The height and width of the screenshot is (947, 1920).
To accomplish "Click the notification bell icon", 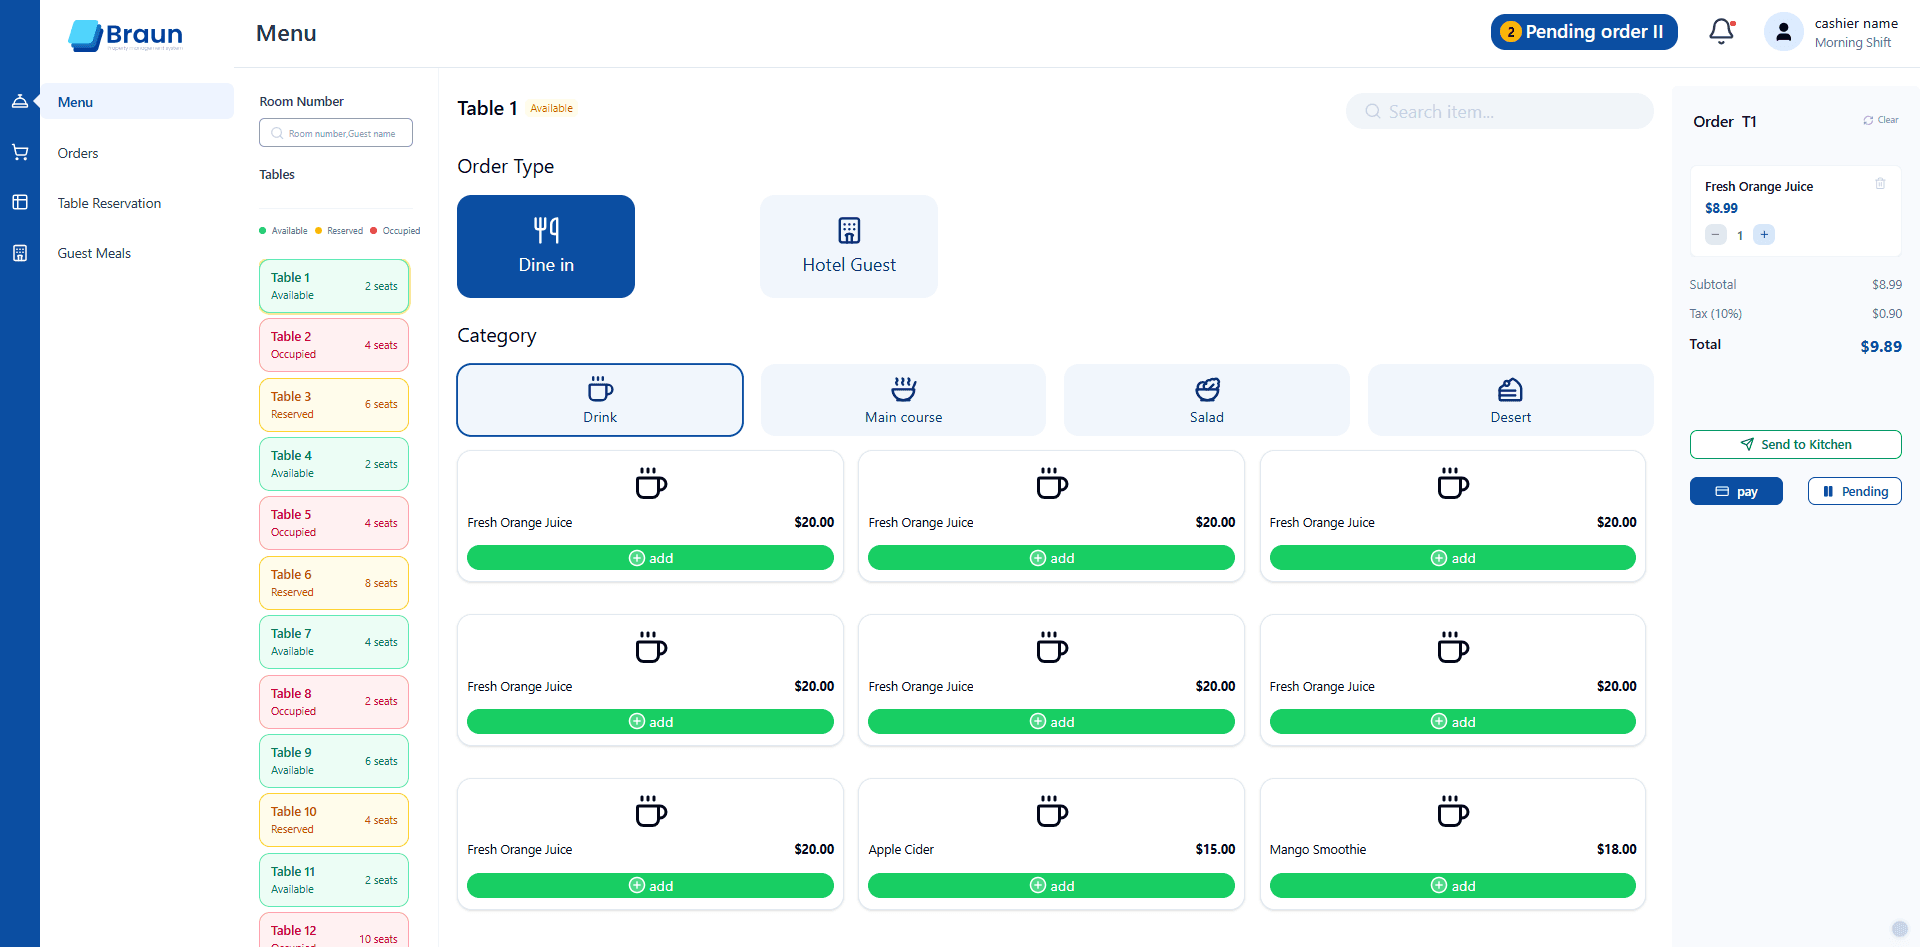I will pos(1721,32).
